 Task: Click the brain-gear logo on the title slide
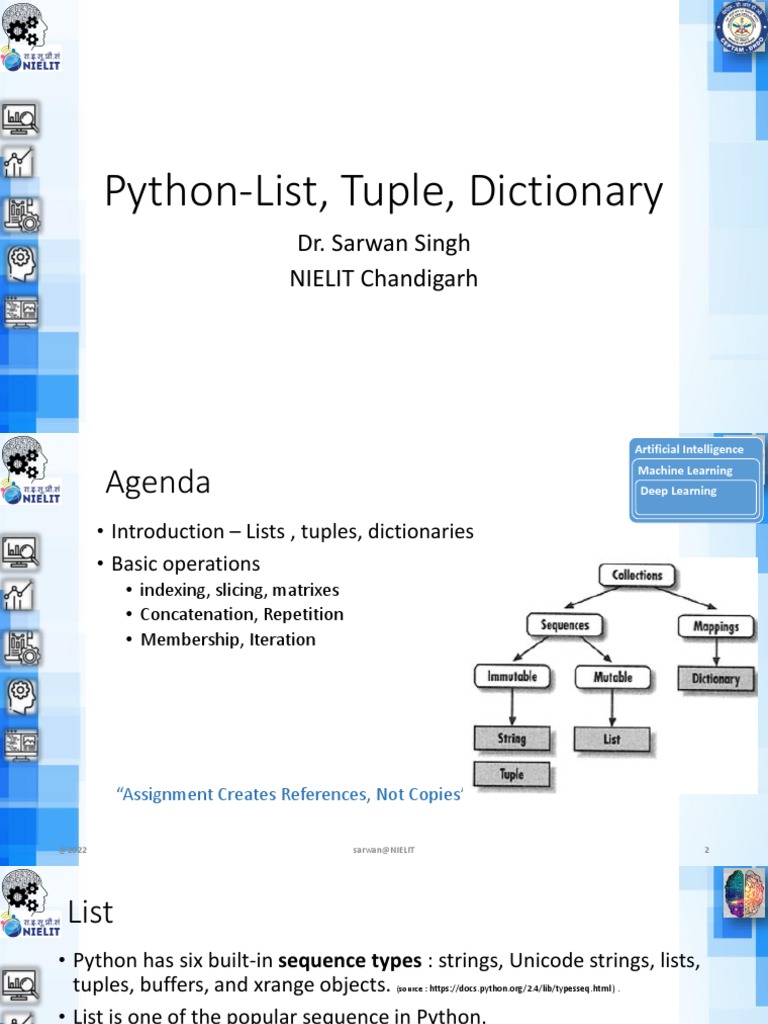(23, 27)
